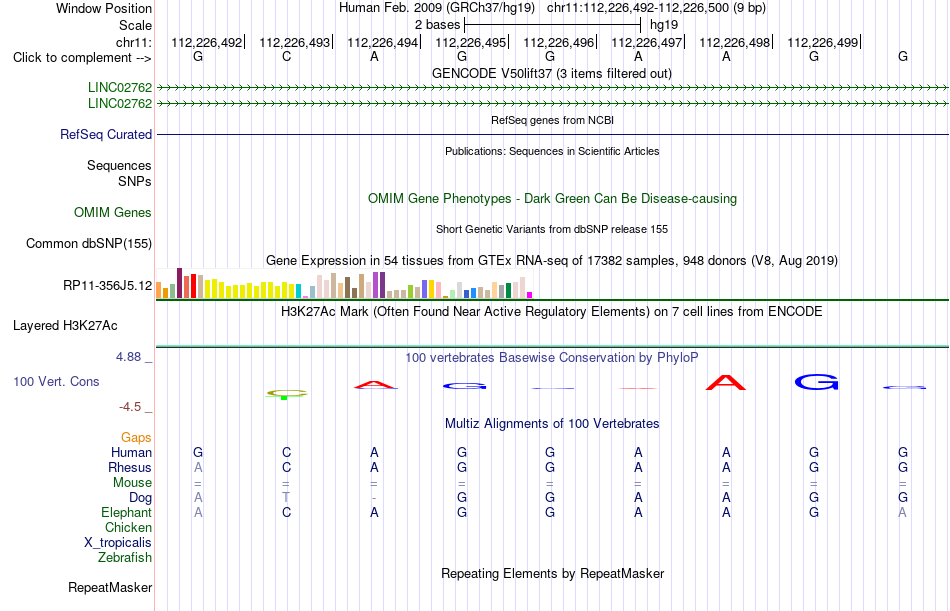Click the Rhesus alignment row label

click(130, 468)
